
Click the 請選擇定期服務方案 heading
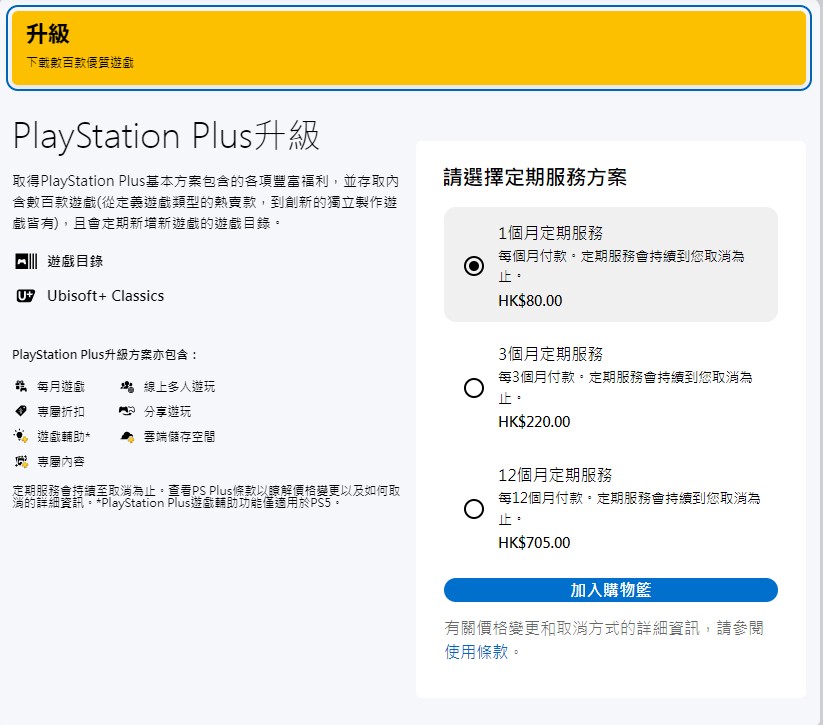[535, 178]
